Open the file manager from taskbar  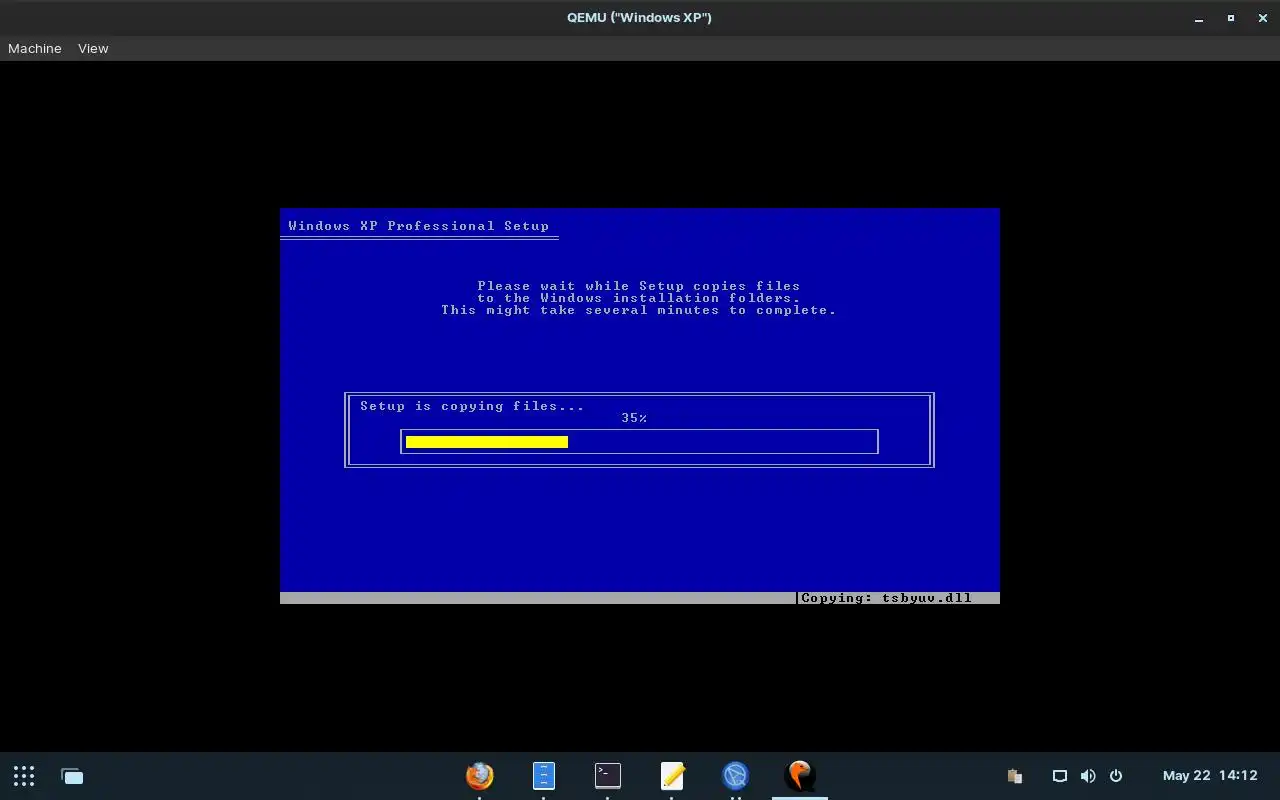click(x=543, y=775)
